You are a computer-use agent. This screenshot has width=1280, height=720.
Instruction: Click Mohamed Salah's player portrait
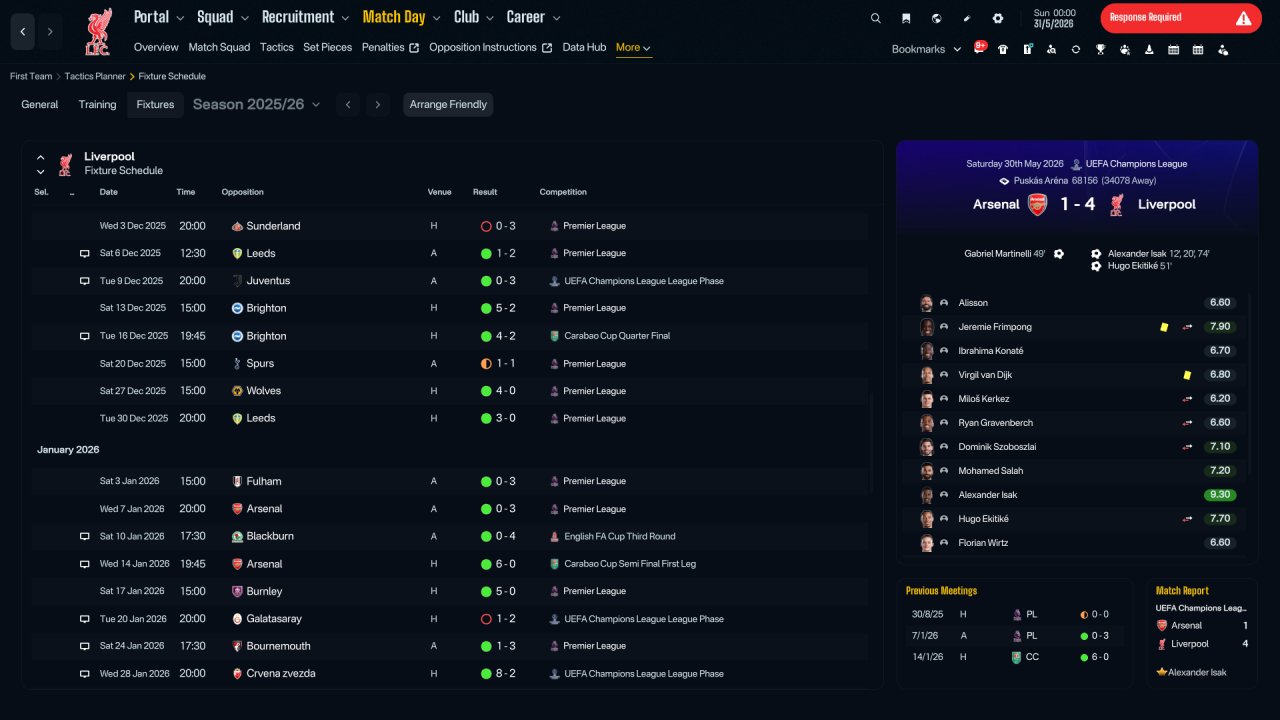tap(927, 471)
